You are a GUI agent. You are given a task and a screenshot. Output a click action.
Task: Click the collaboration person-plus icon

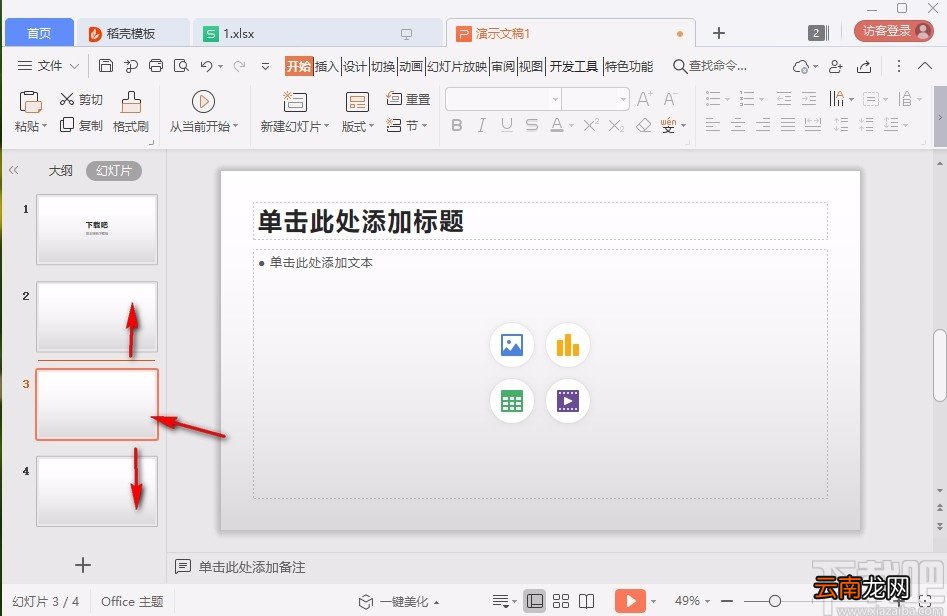pos(835,66)
